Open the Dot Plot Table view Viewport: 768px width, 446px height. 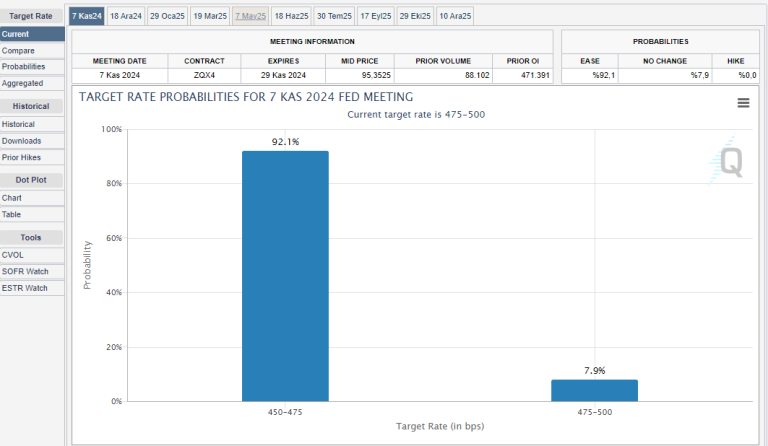click(x=12, y=214)
